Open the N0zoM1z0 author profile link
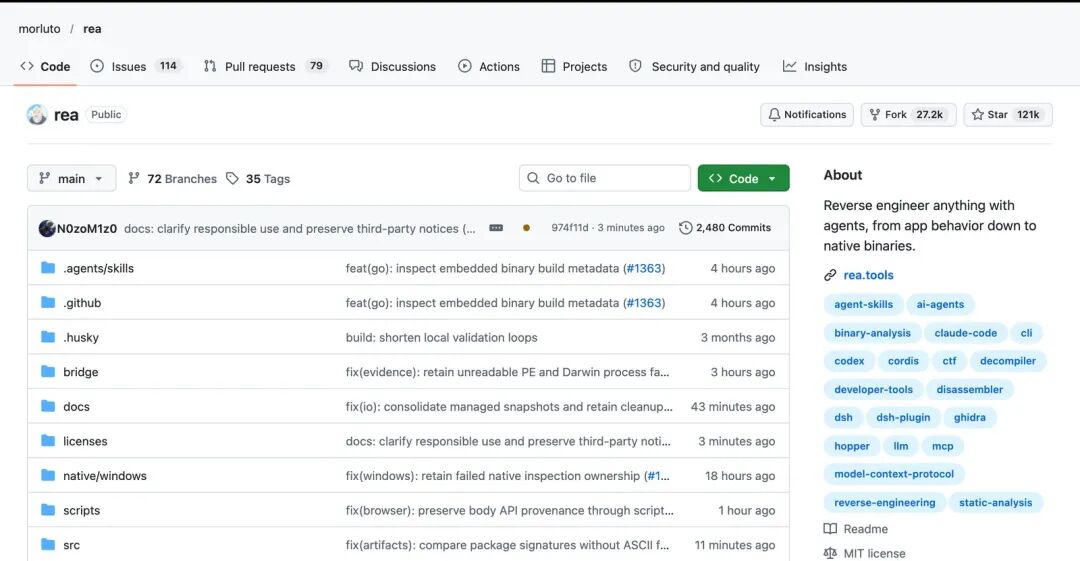The width and height of the screenshot is (1080, 561). [x=87, y=228]
